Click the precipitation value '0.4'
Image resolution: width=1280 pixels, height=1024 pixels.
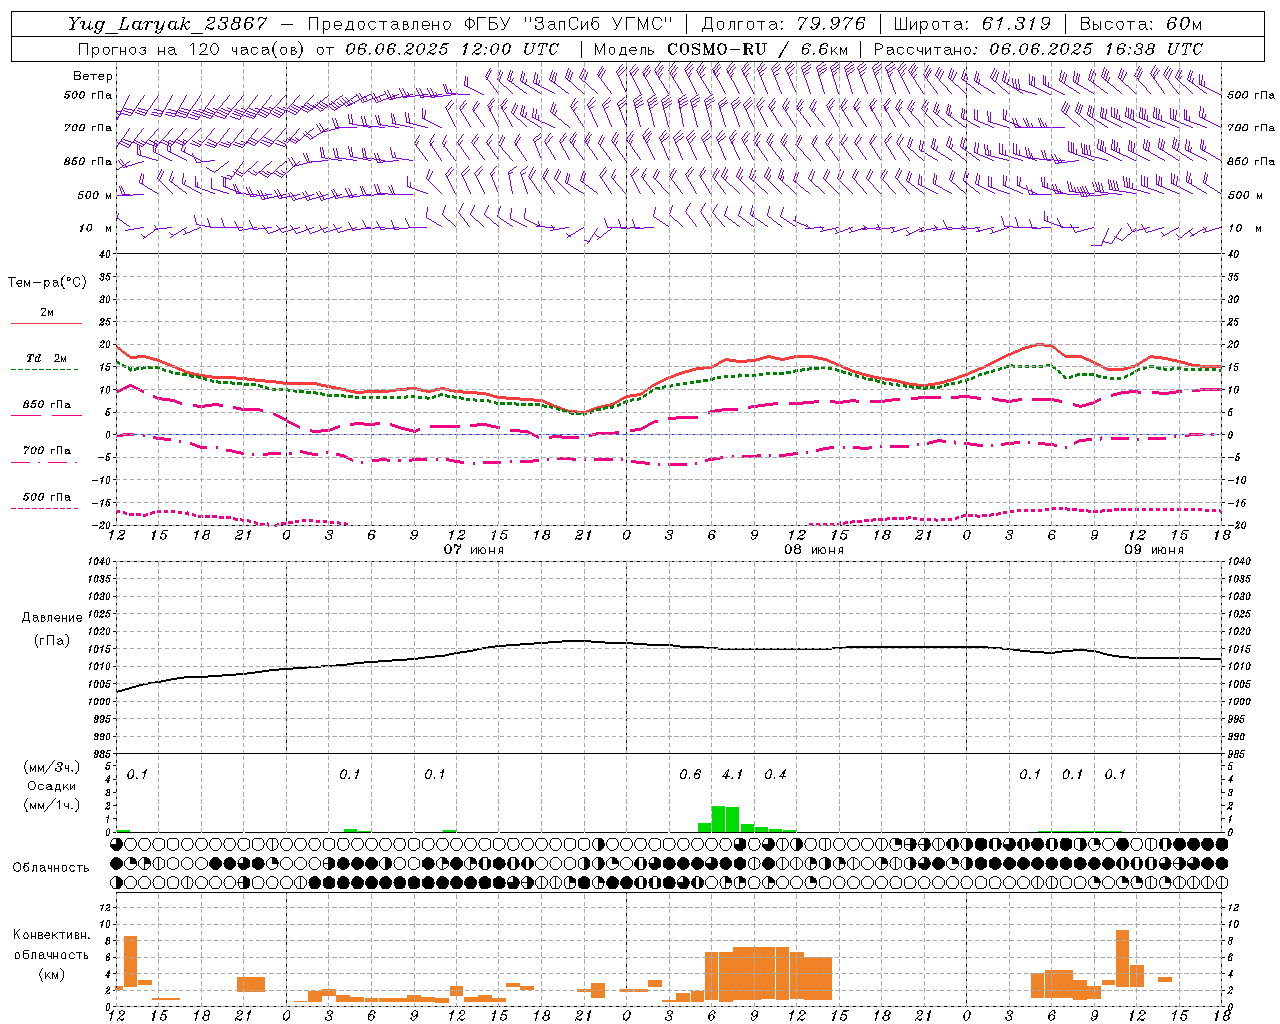pyautogui.click(x=775, y=774)
